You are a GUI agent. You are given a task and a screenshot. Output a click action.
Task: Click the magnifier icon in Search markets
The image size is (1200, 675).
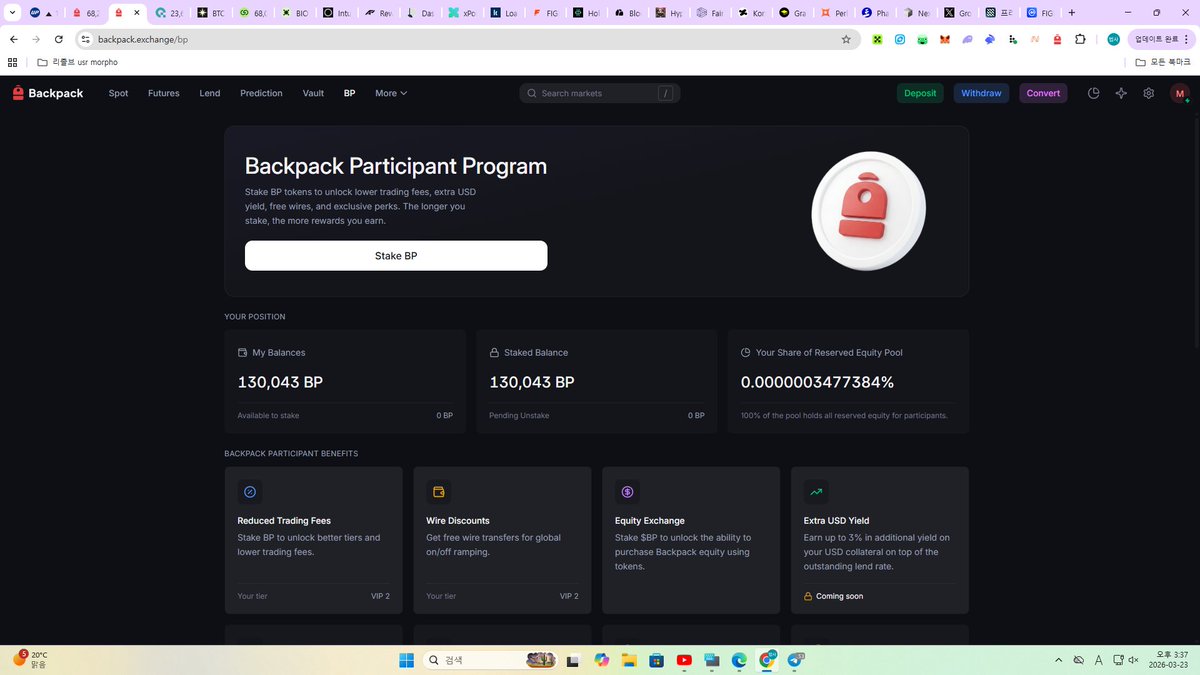(x=532, y=93)
